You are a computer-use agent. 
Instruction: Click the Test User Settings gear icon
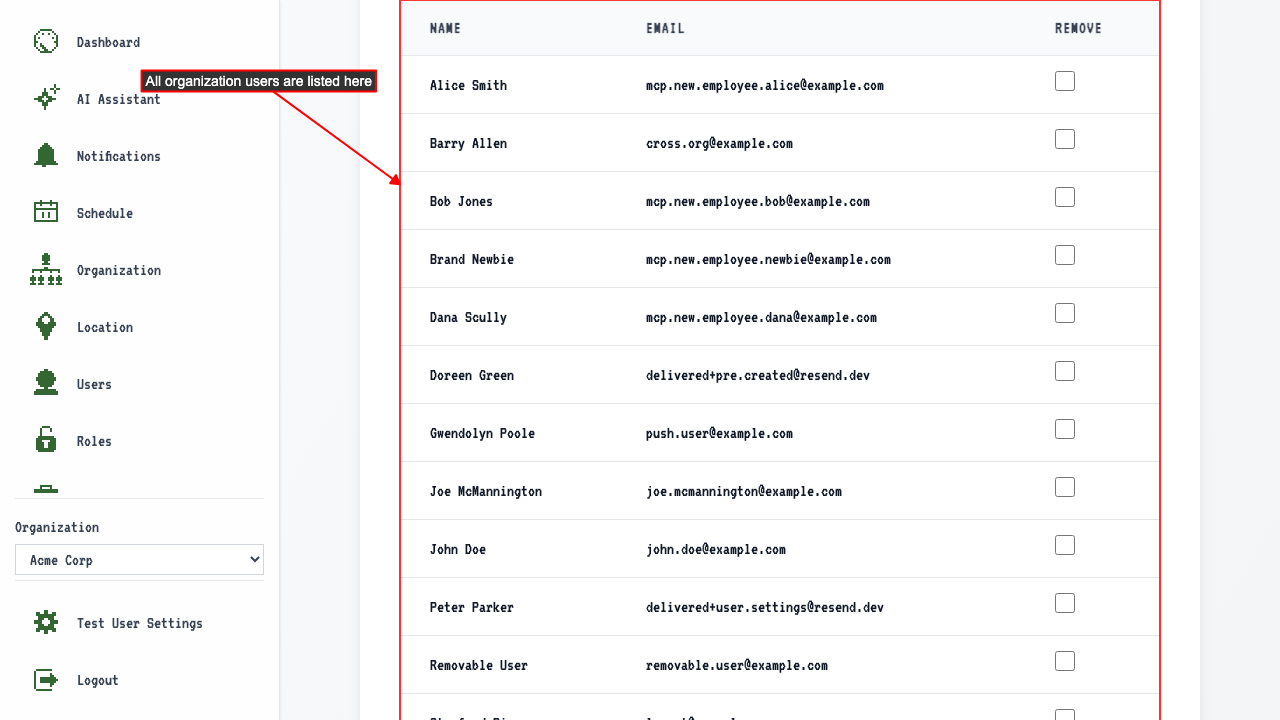46,622
